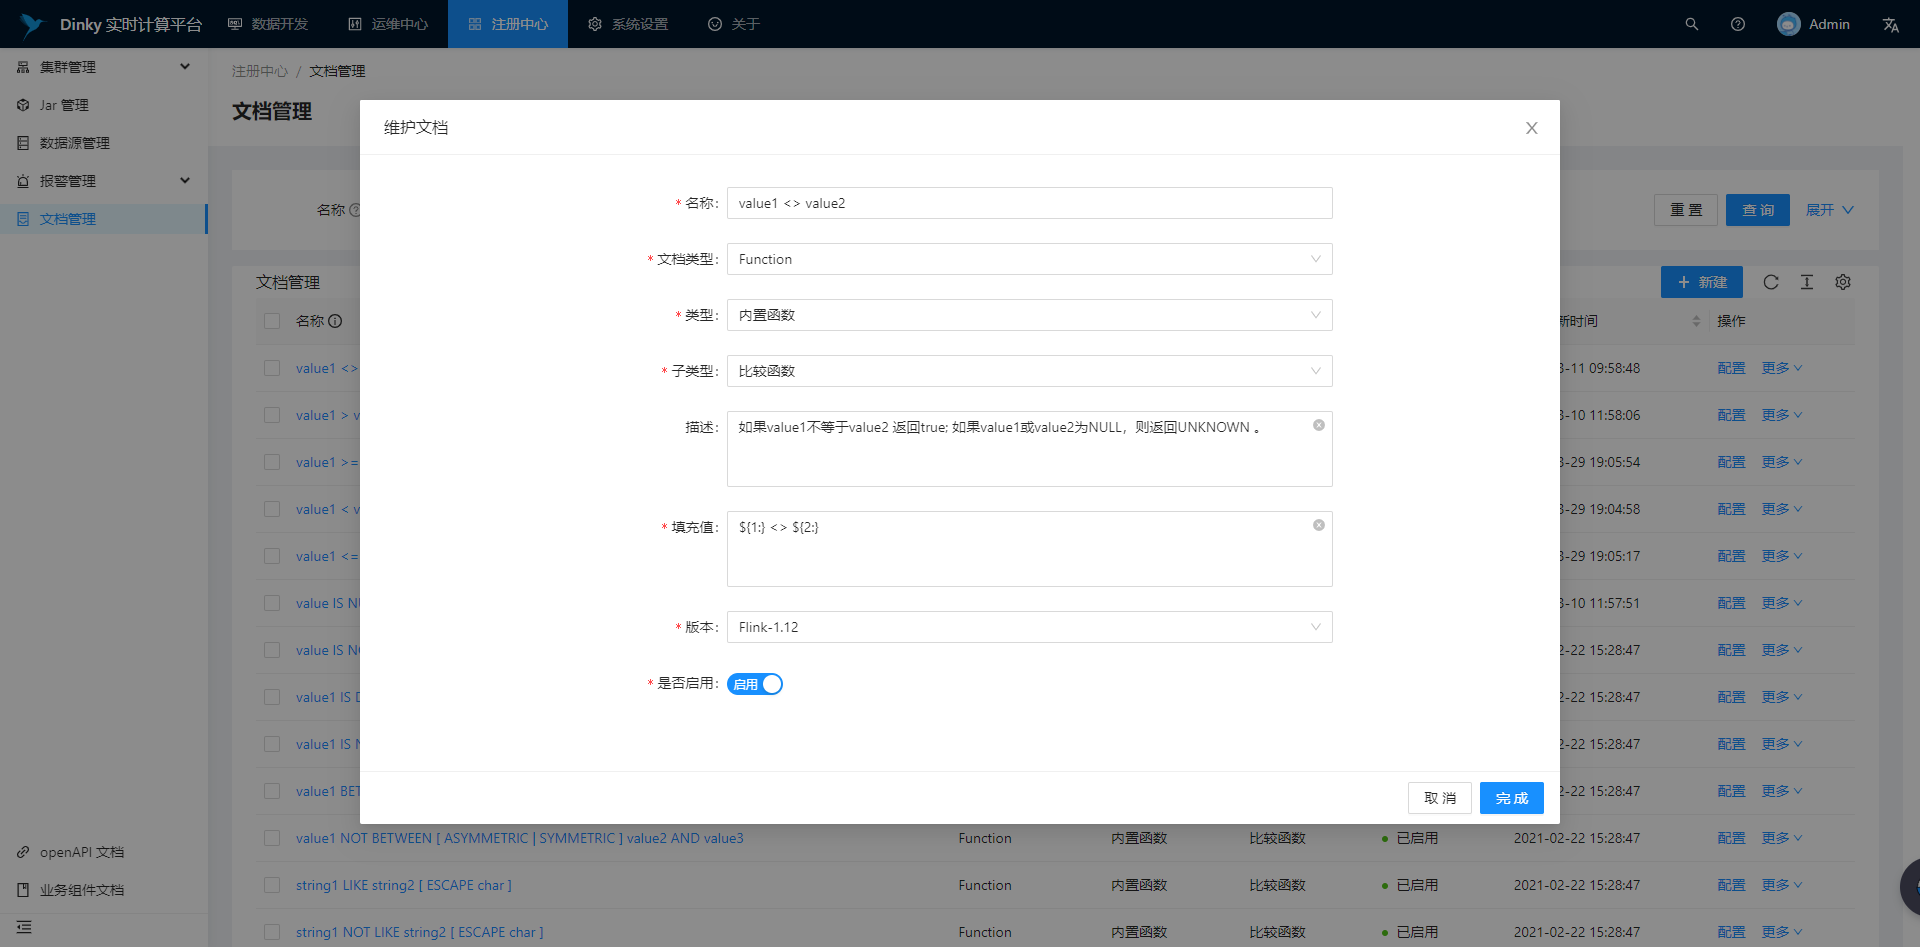Refresh the document table
Image resolution: width=1920 pixels, height=947 pixels.
point(1771,282)
